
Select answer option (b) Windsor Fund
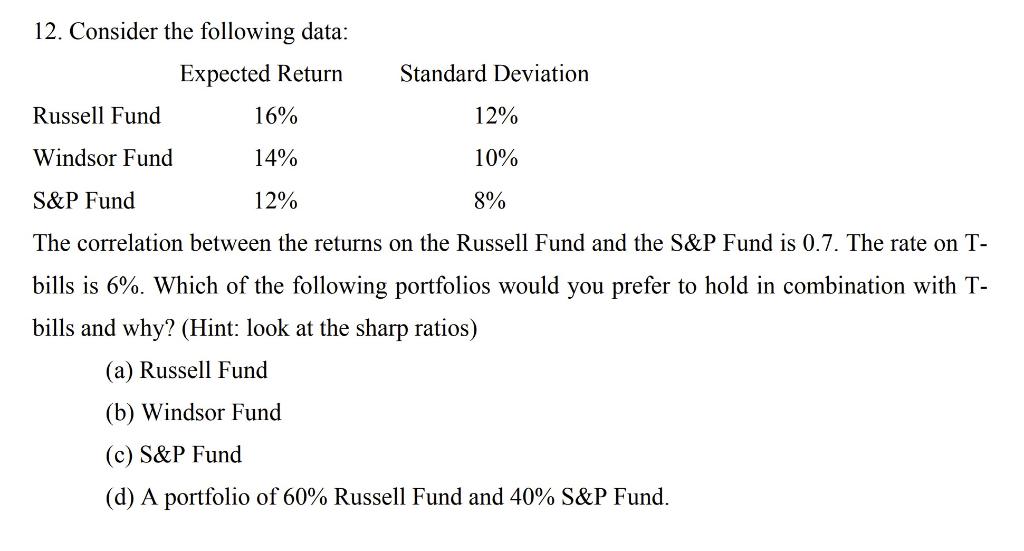pos(193,413)
